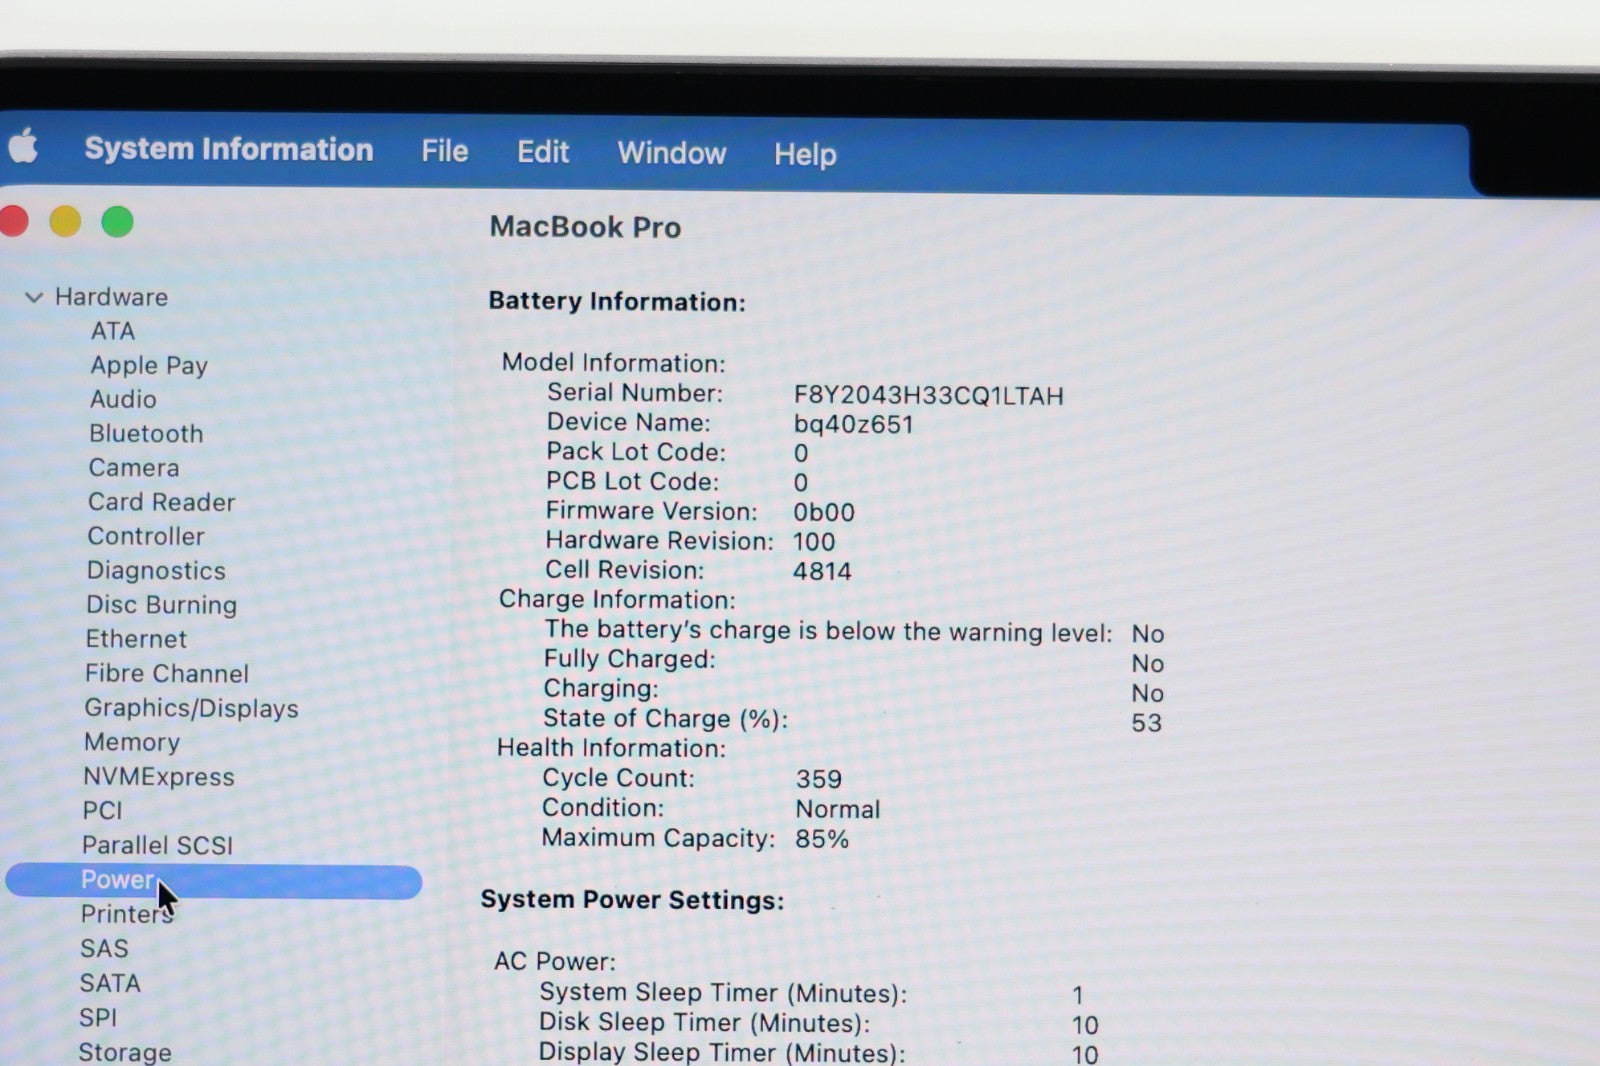Viewport: 1600px width, 1066px height.
Task: Select the Power item in the sidebar
Action: (x=117, y=880)
